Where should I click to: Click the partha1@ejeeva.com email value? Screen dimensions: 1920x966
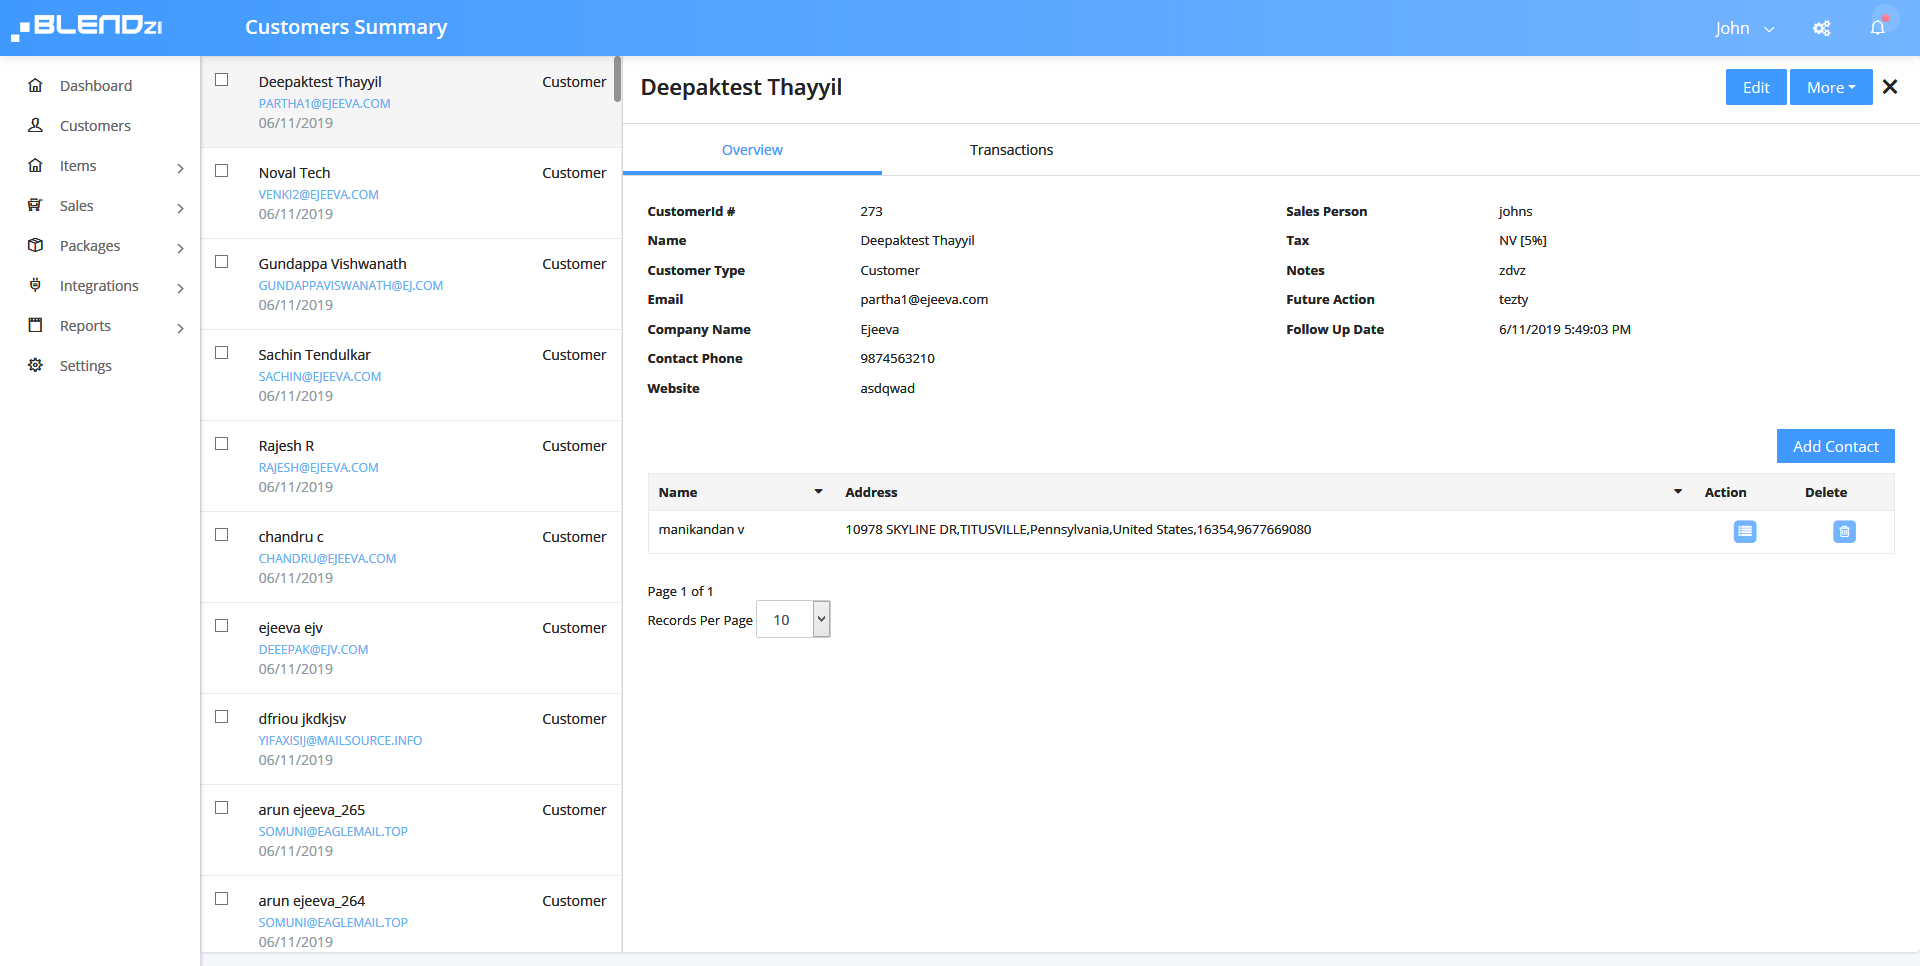pos(924,299)
